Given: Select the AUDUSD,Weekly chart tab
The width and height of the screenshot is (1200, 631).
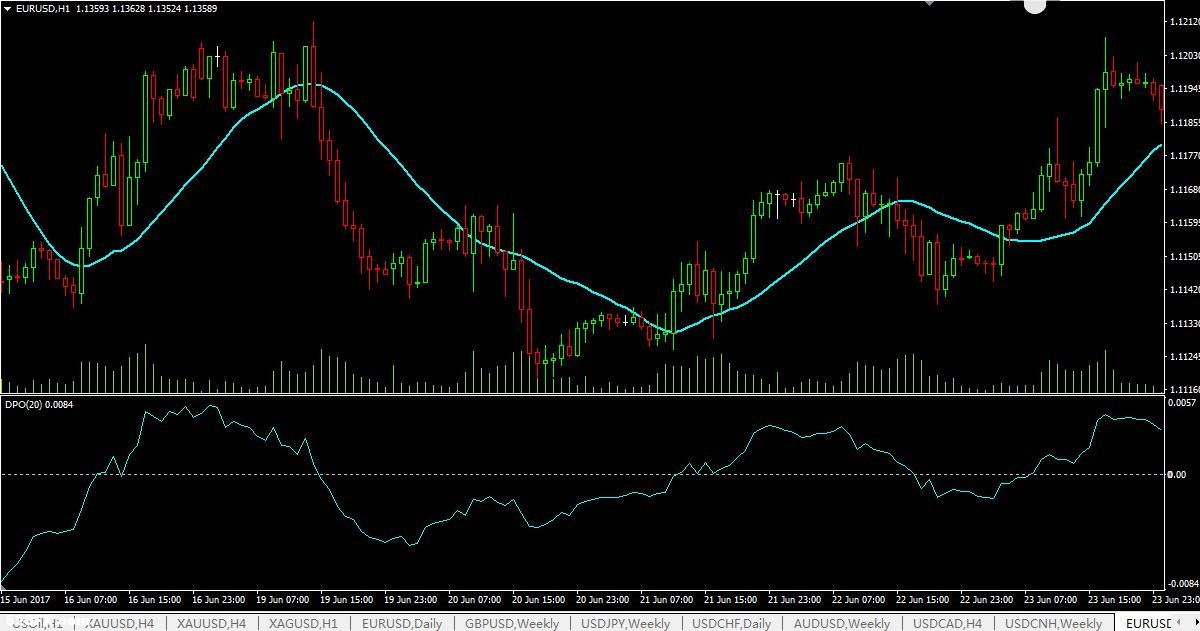Looking at the screenshot, I should pyautogui.click(x=842, y=623).
